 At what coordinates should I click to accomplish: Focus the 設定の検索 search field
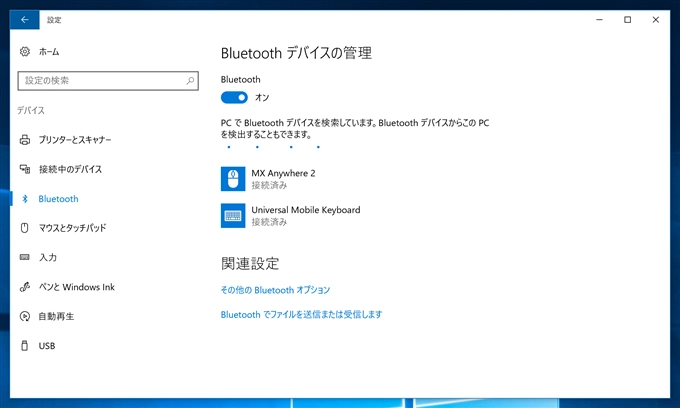[108, 81]
